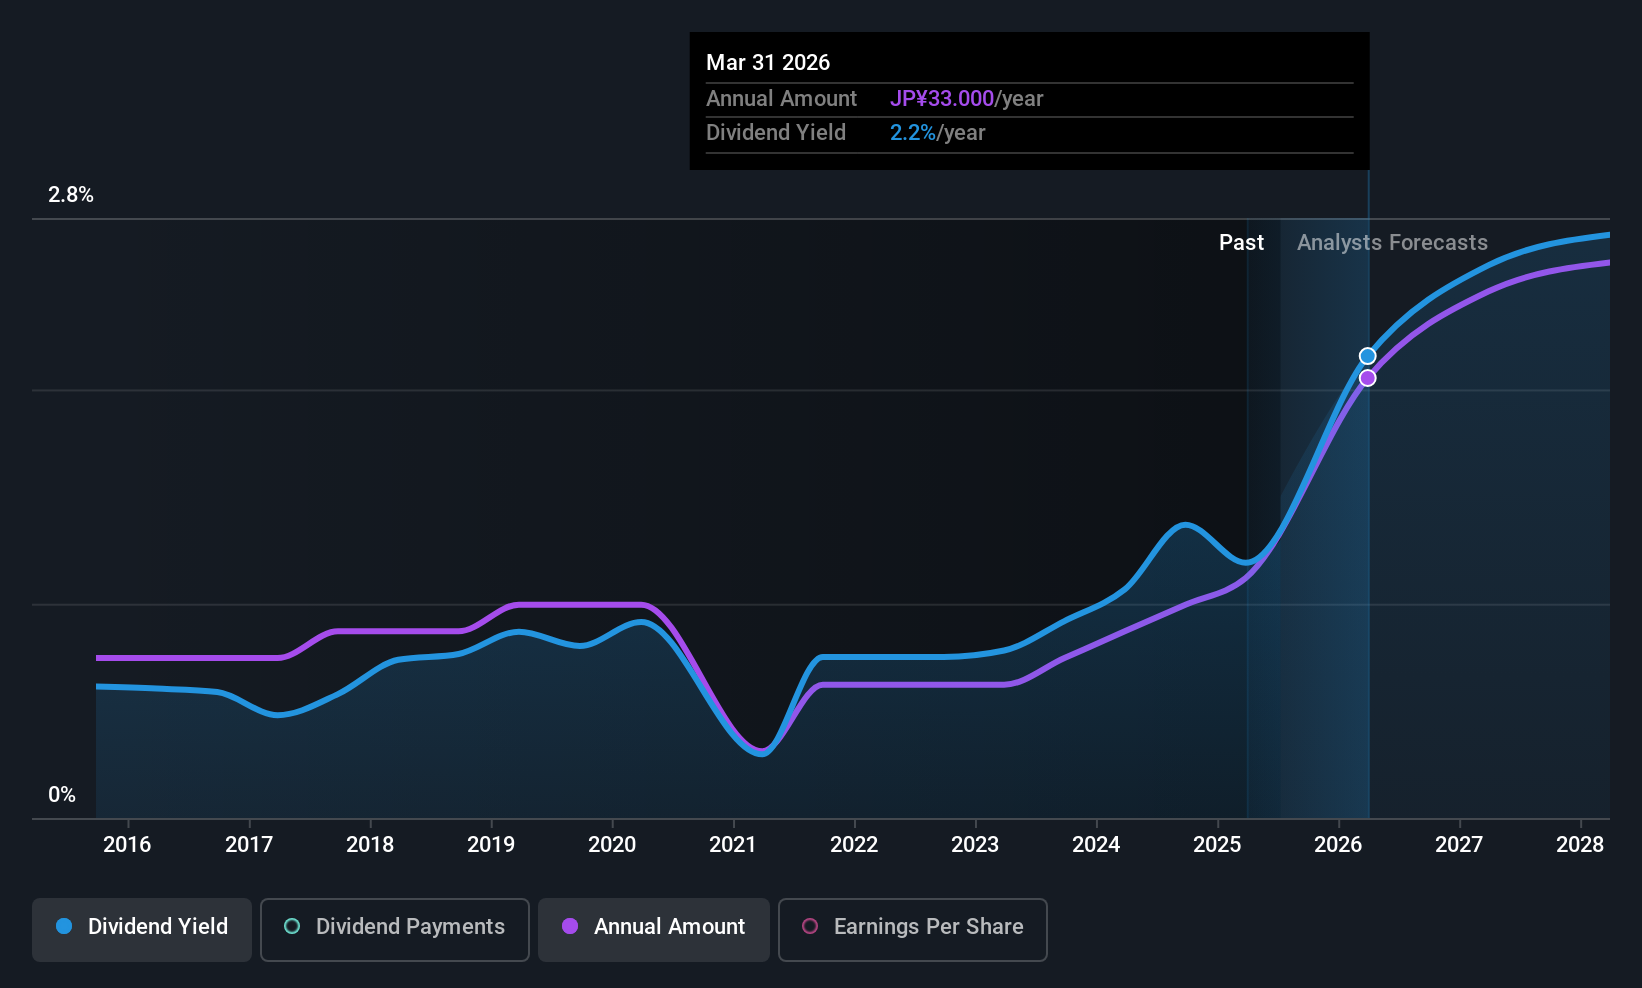Click the 2019 x-axis label
This screenshot has height=988, width=1642.
click(x=491, y=844)
